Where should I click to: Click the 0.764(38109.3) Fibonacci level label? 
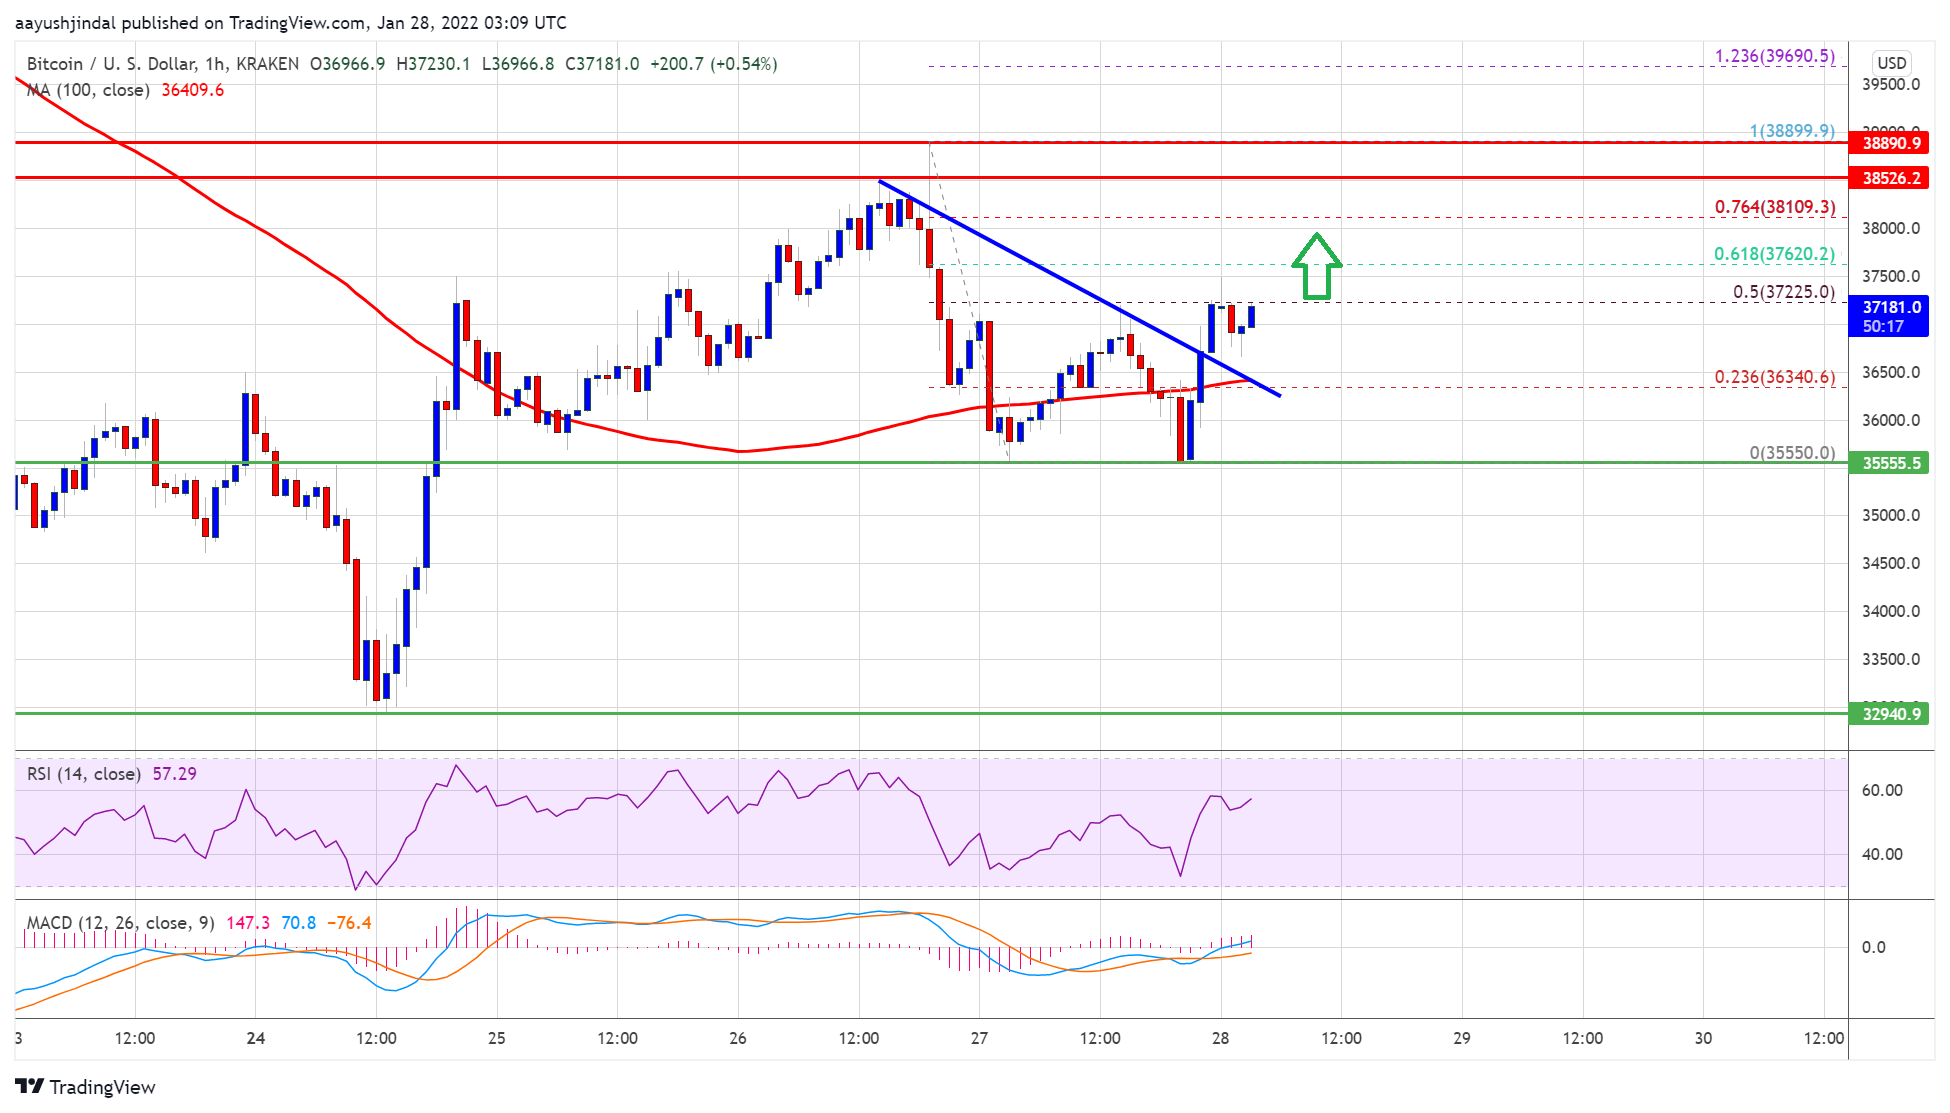pyautogui.click(x=1774, y=207)
